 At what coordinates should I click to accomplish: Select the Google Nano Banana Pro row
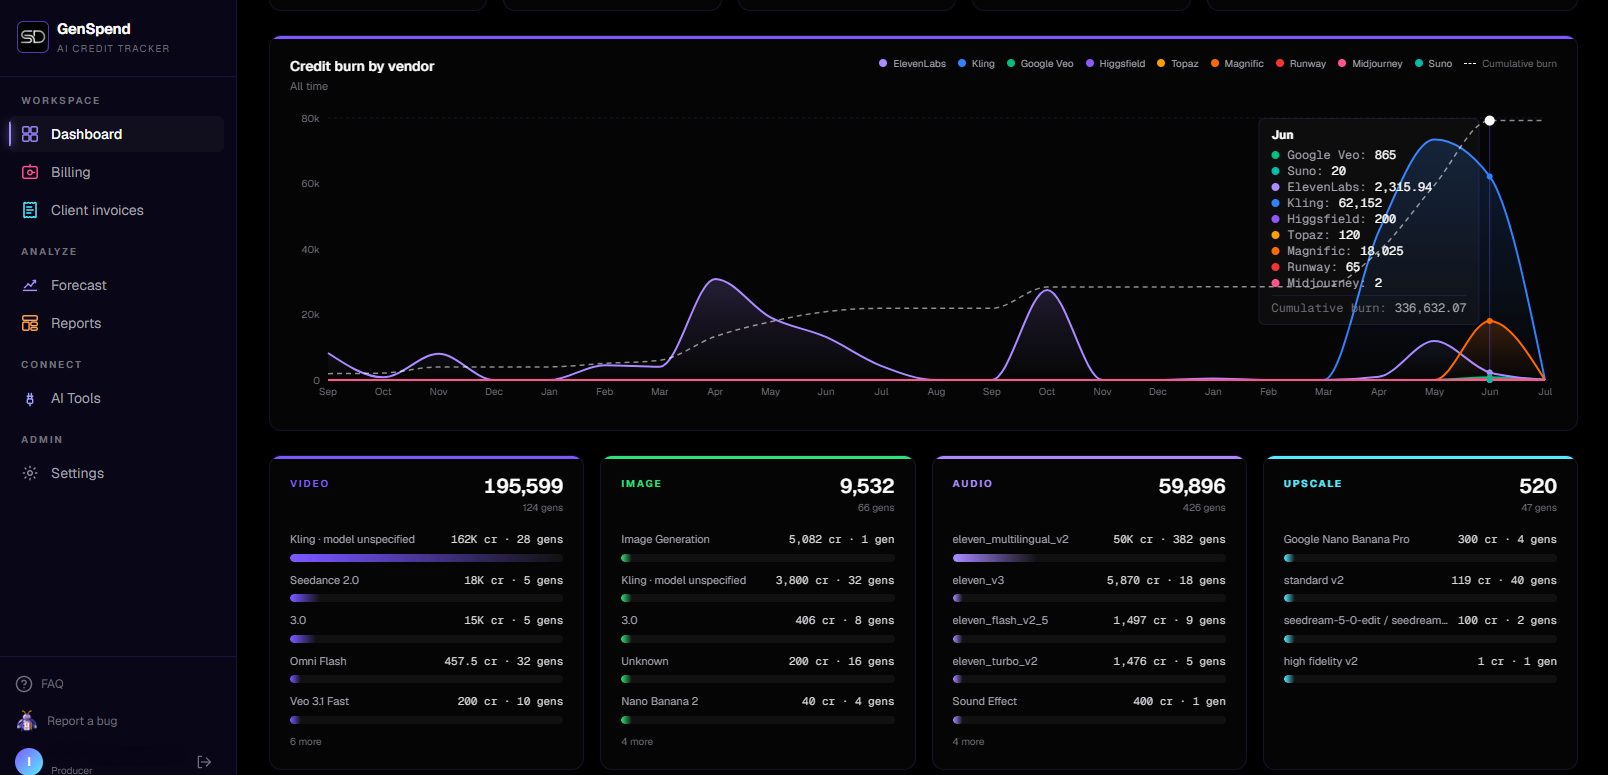click(1420, 546)
